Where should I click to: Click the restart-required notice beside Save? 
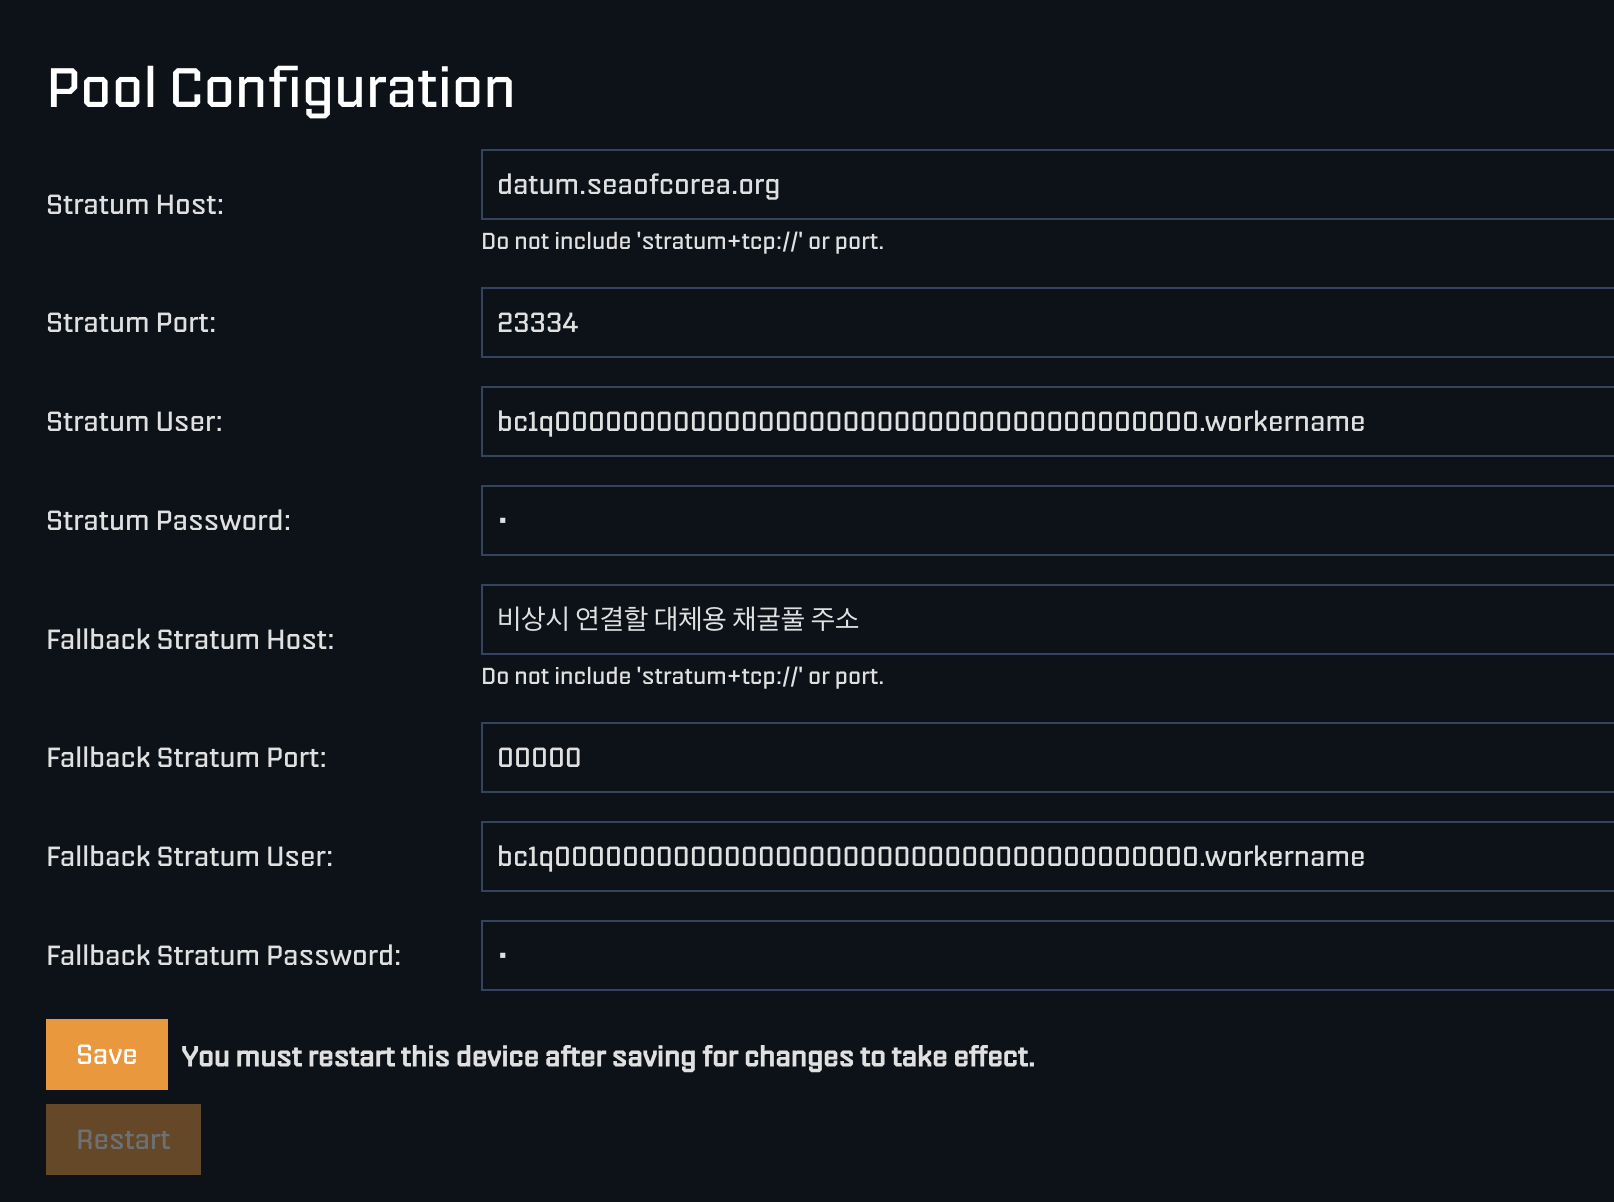coord(608,1057)
